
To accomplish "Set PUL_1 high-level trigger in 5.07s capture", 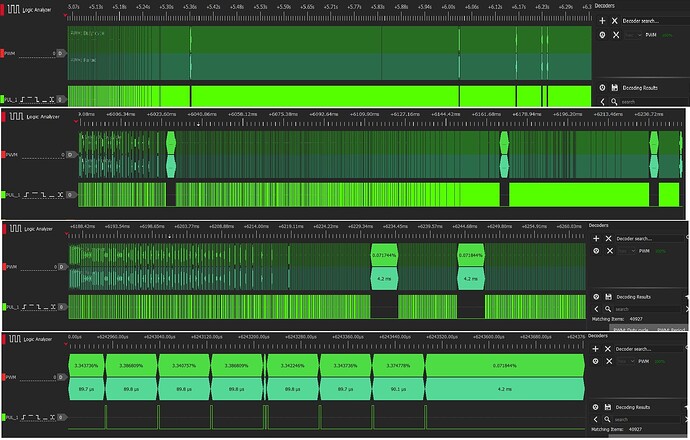I will point(30,99).
